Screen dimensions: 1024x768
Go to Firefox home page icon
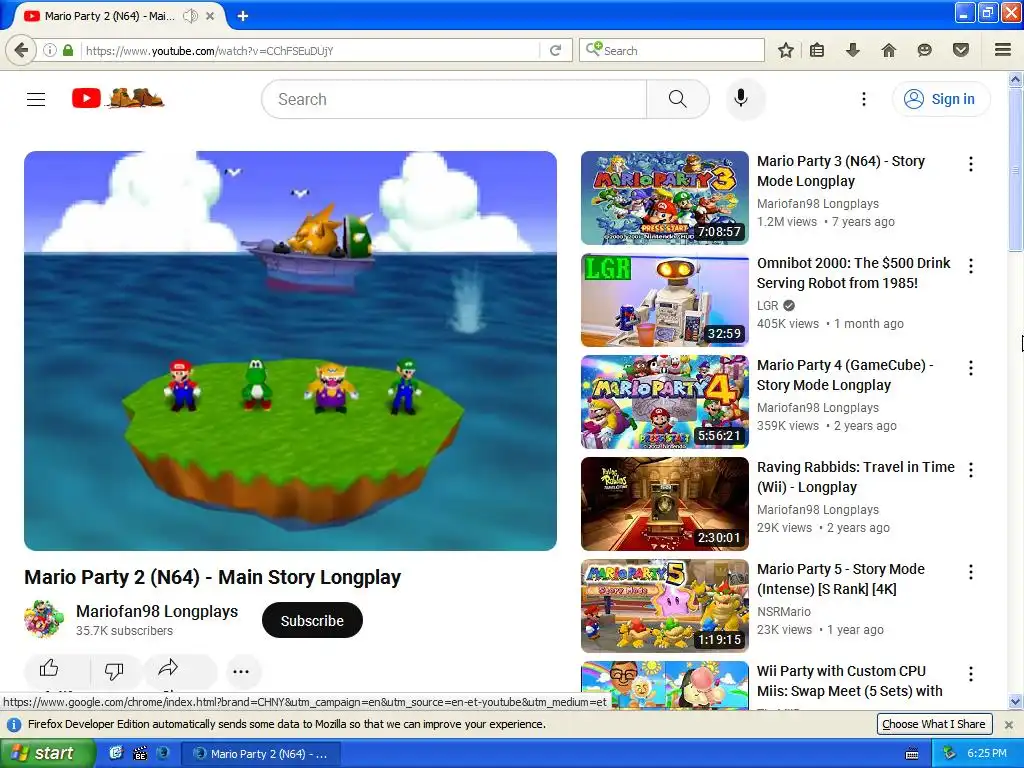pos(889,50)
